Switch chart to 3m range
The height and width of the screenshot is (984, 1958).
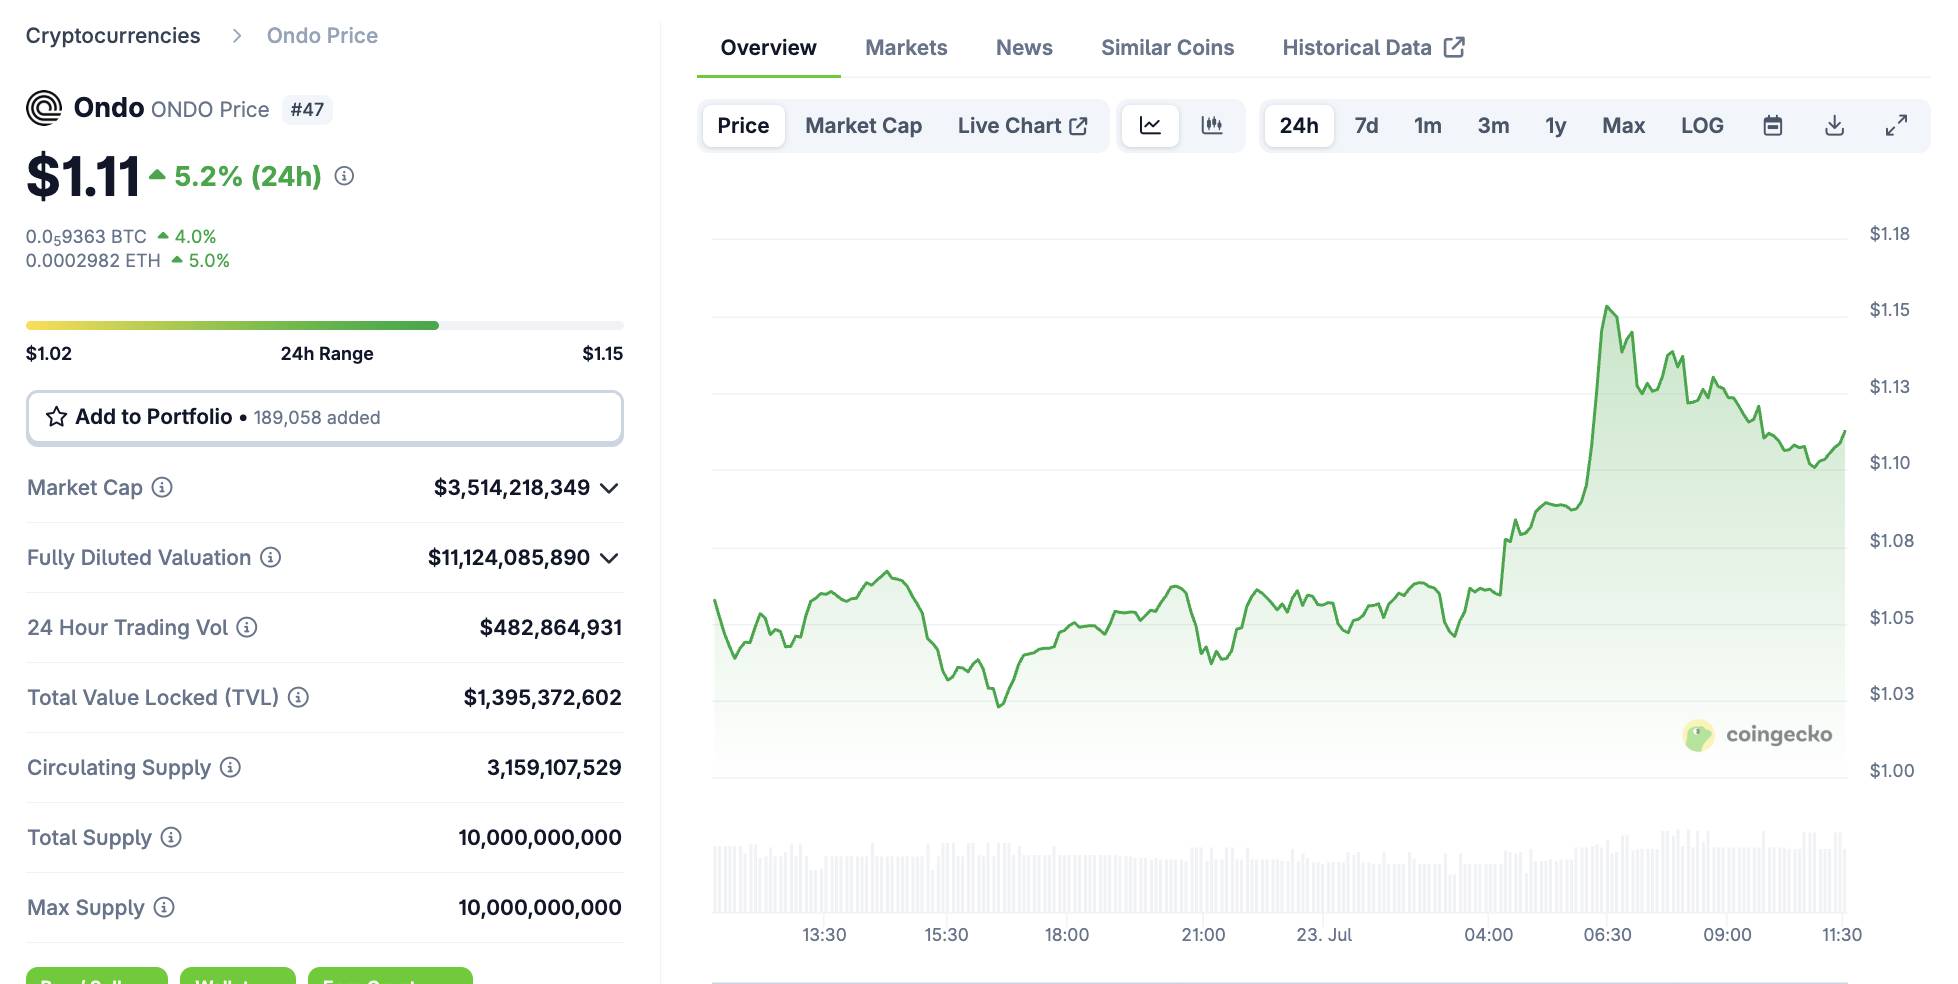[1493, 126]
